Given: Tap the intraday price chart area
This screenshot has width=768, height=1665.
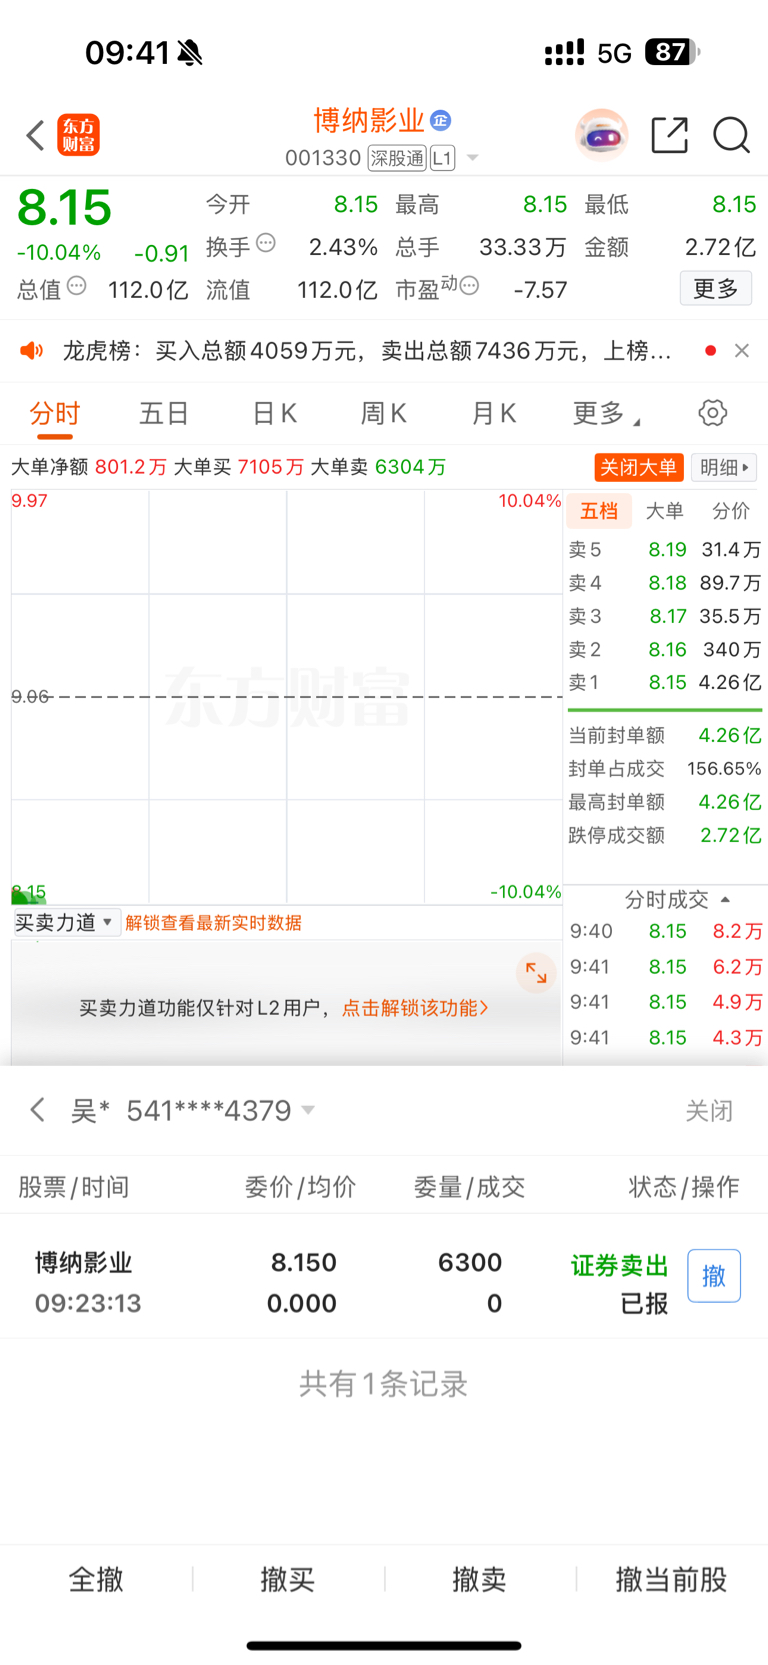Looking at the screenshot, I should pos(286,697).
